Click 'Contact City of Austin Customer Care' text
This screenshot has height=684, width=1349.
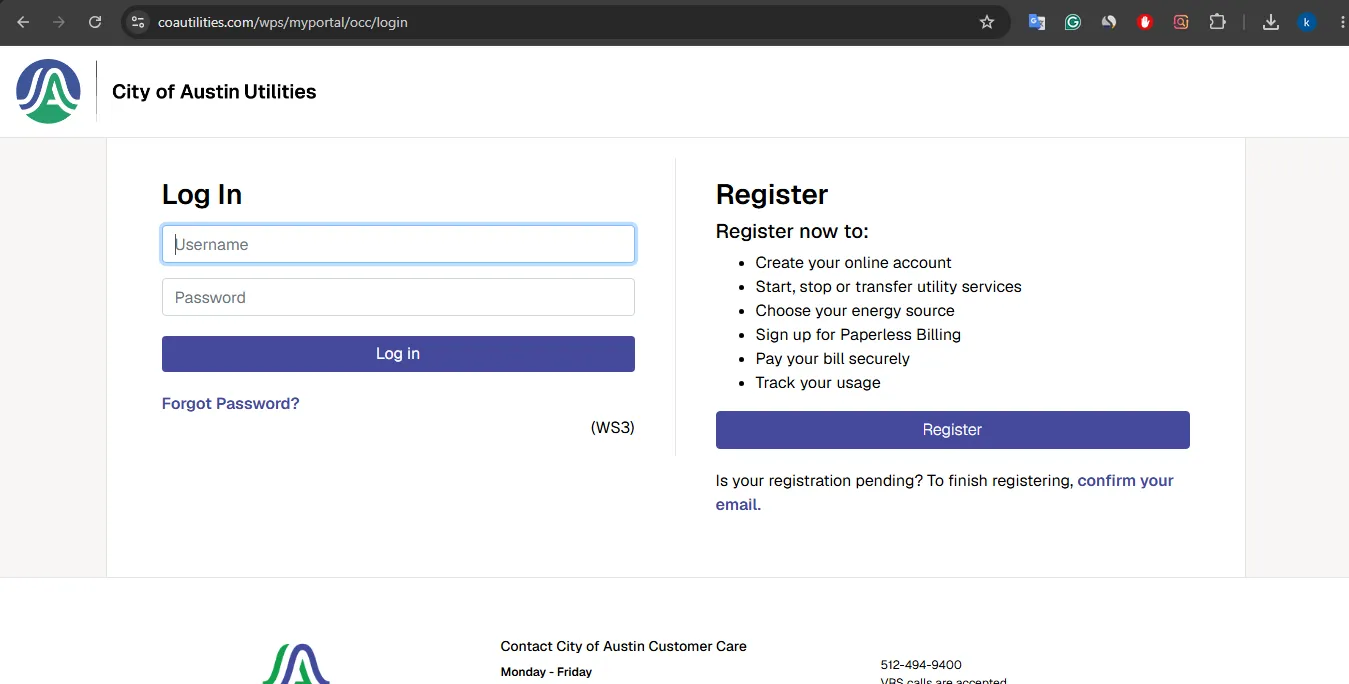pos(624,646)
